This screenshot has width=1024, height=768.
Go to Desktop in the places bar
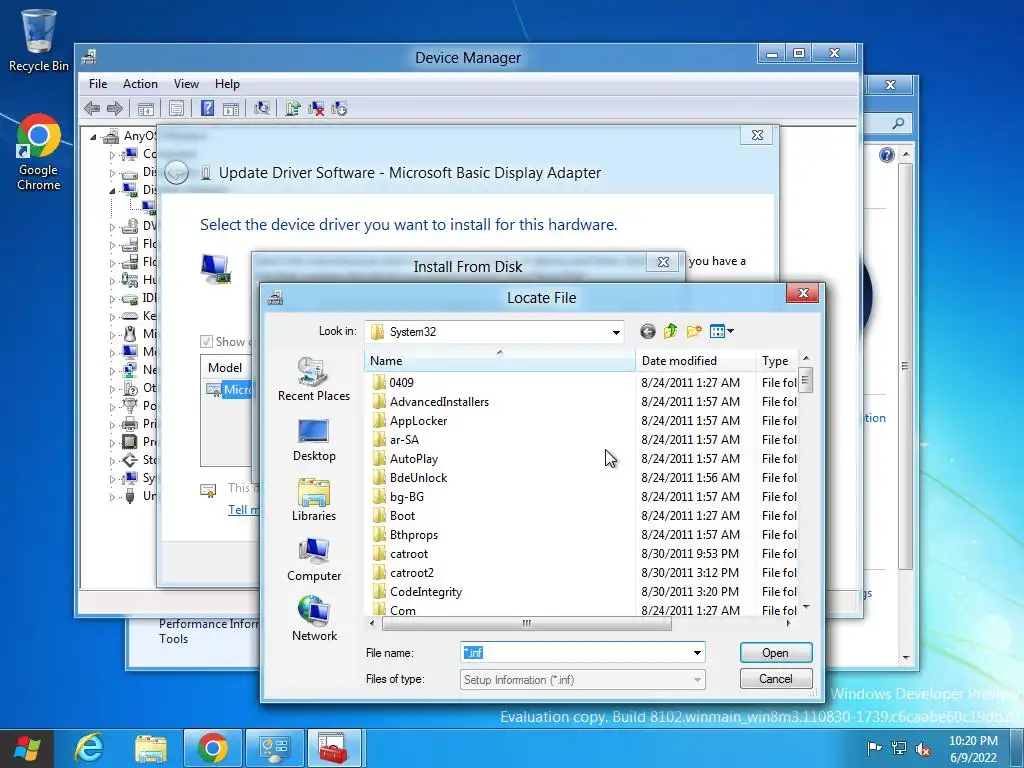point(313,440)
